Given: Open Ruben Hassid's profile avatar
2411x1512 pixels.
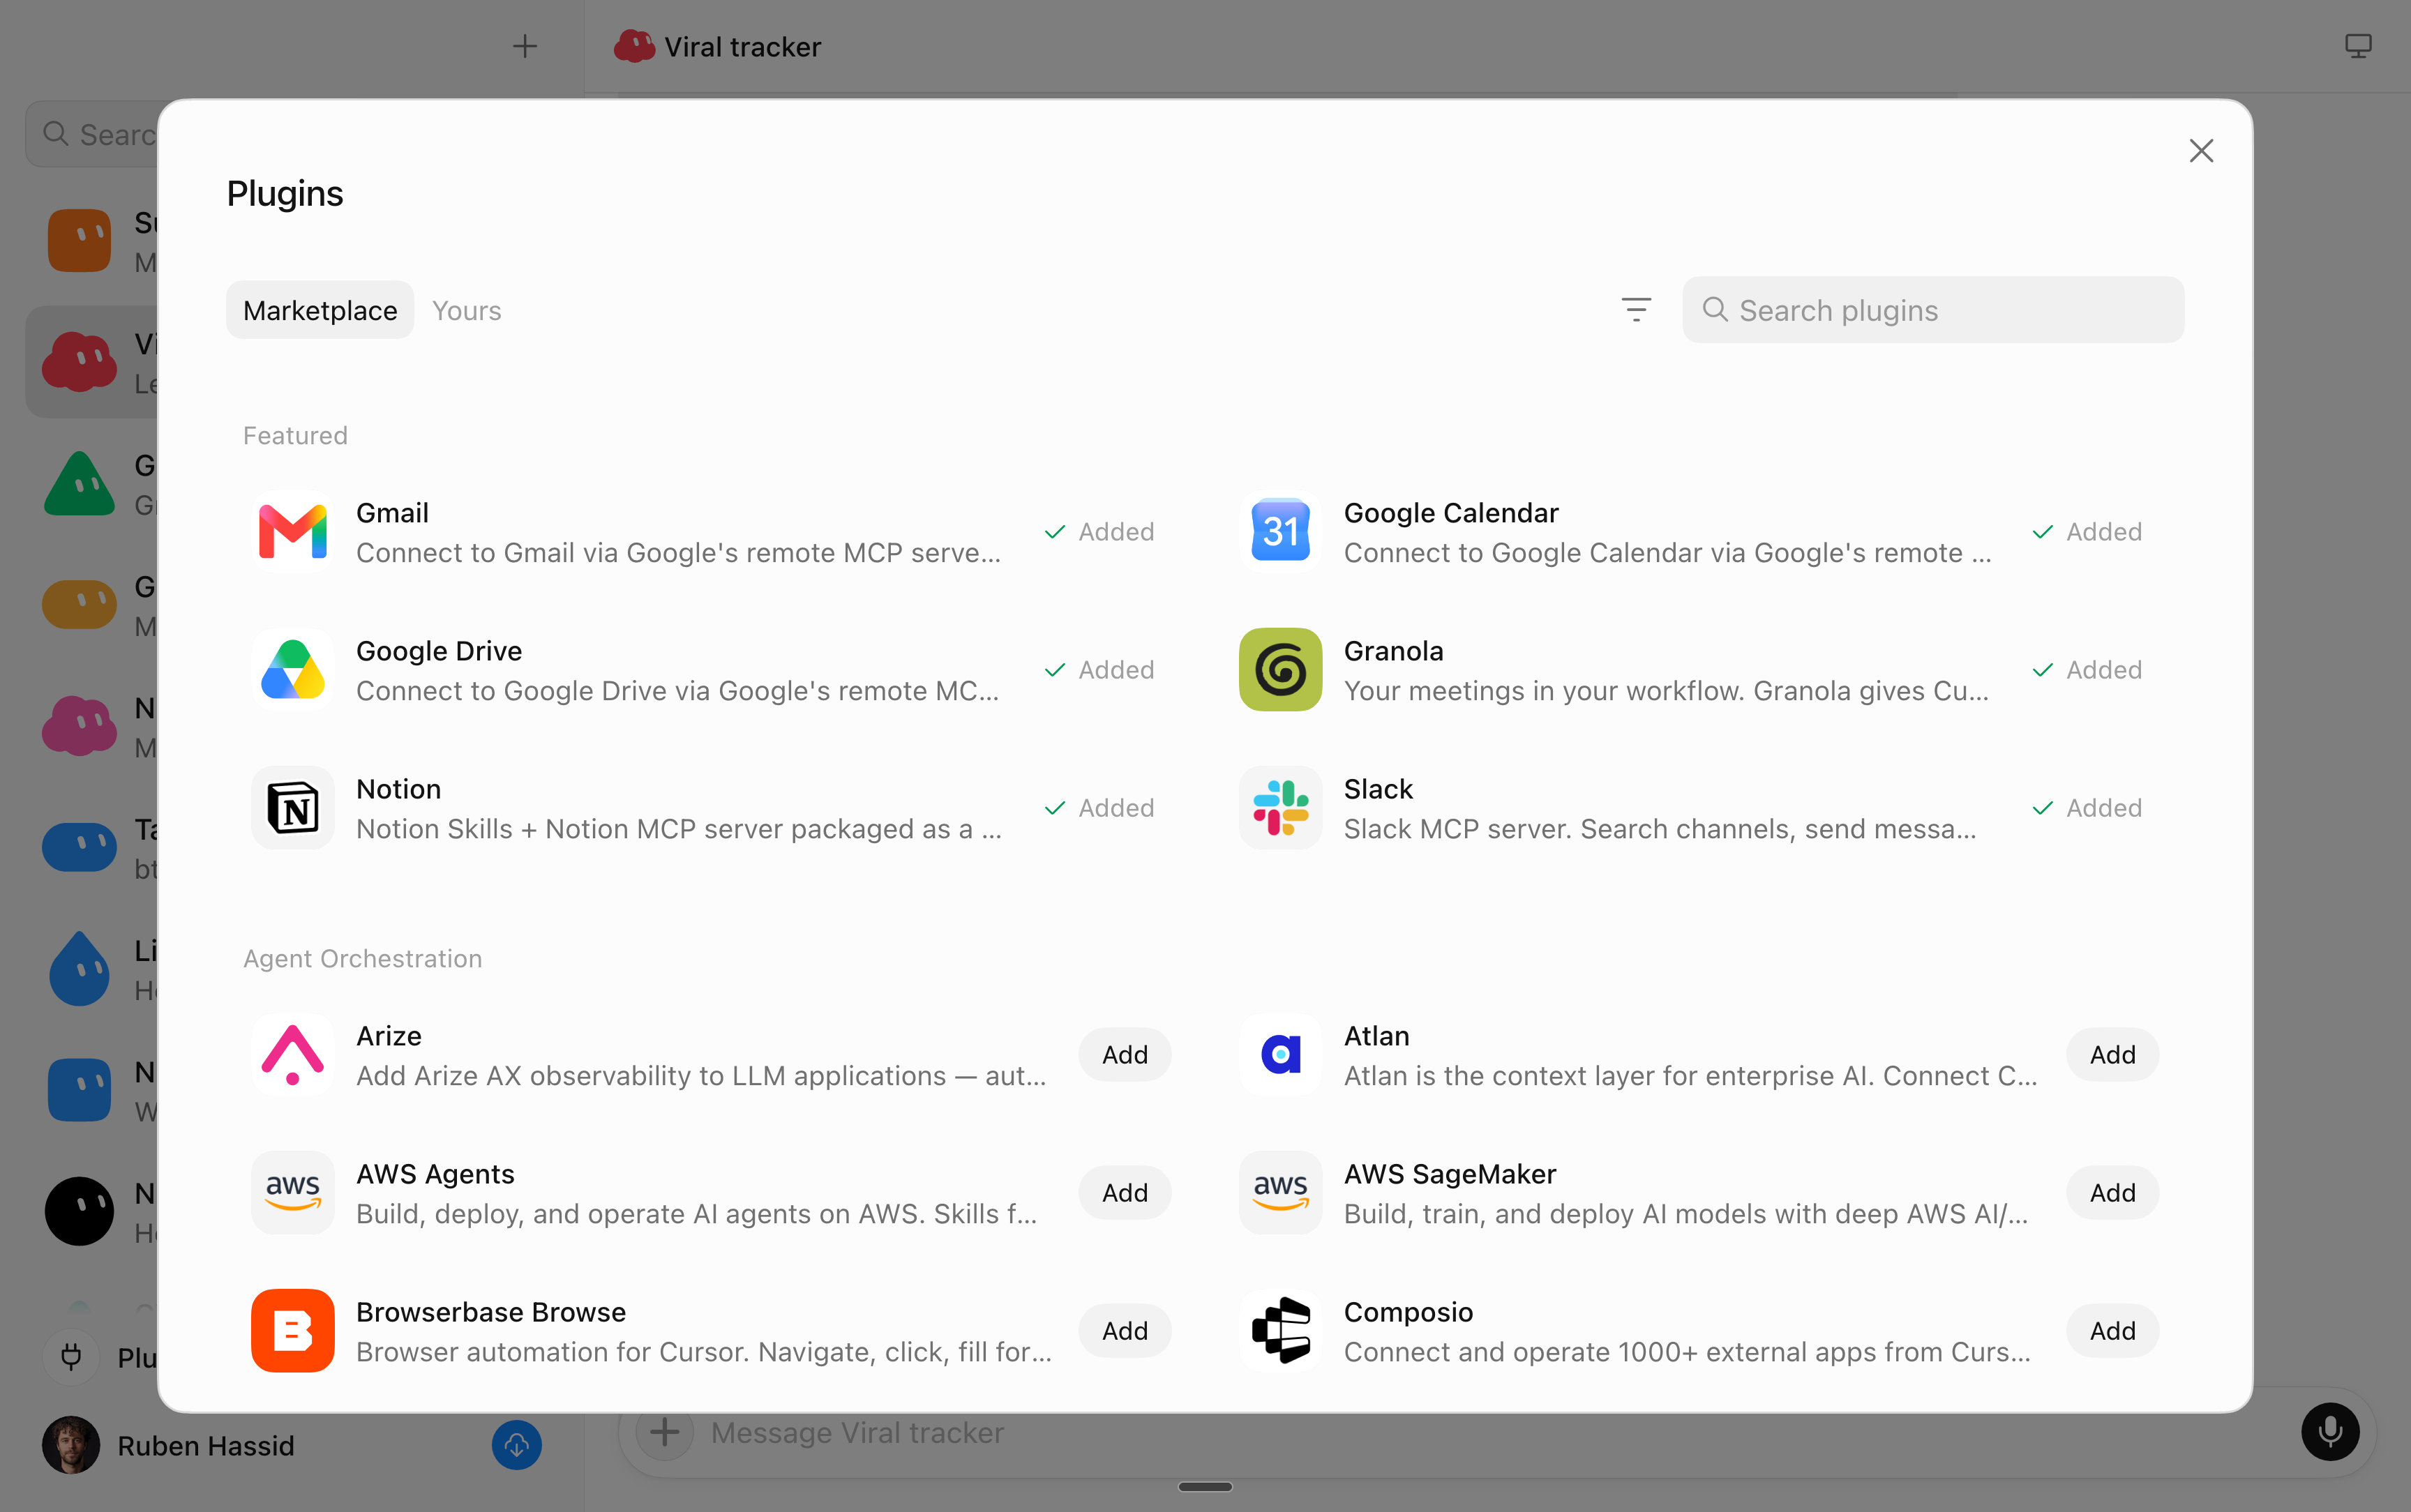Looking at the screenshot, I should (70, 1445).
